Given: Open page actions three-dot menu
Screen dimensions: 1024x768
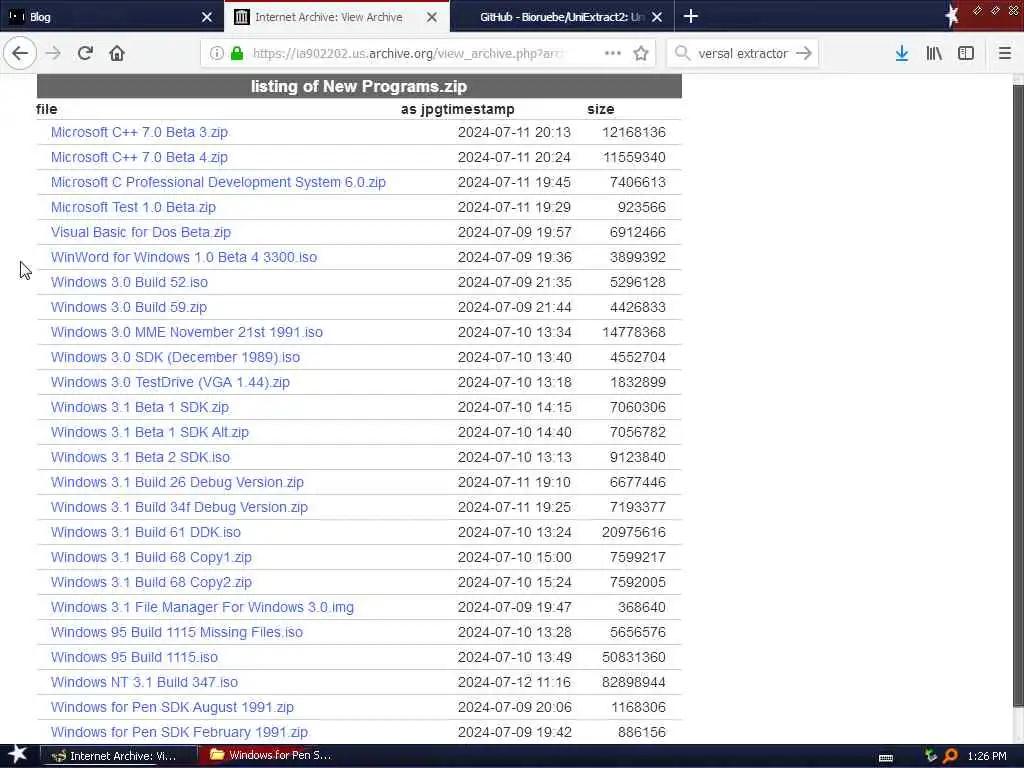Looking at the screenshot, I should pyautogui.click(x=613, y=53).
